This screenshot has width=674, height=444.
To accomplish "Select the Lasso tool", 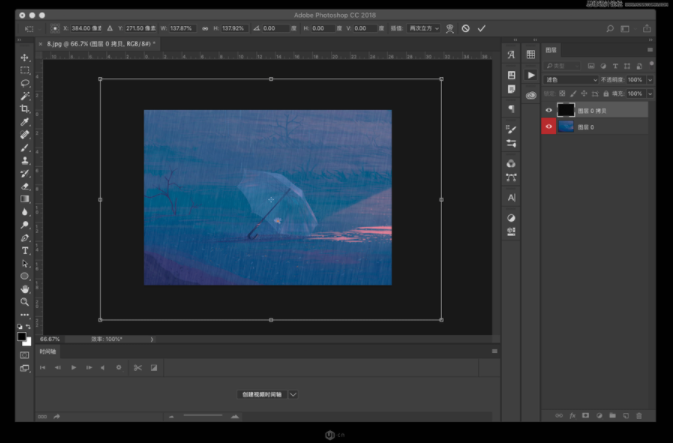I will [25, 83].
